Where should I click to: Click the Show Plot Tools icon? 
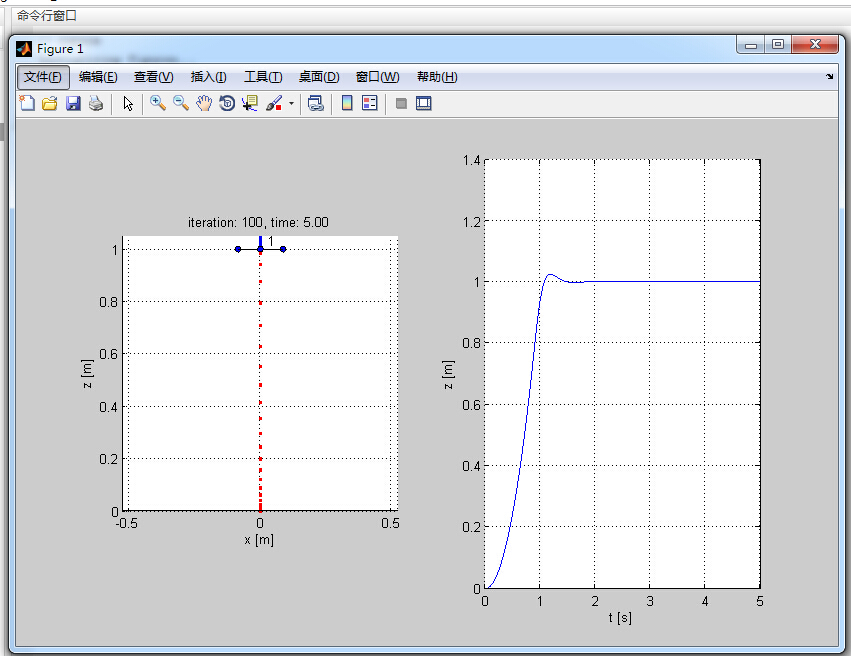(x=424, y=103)
